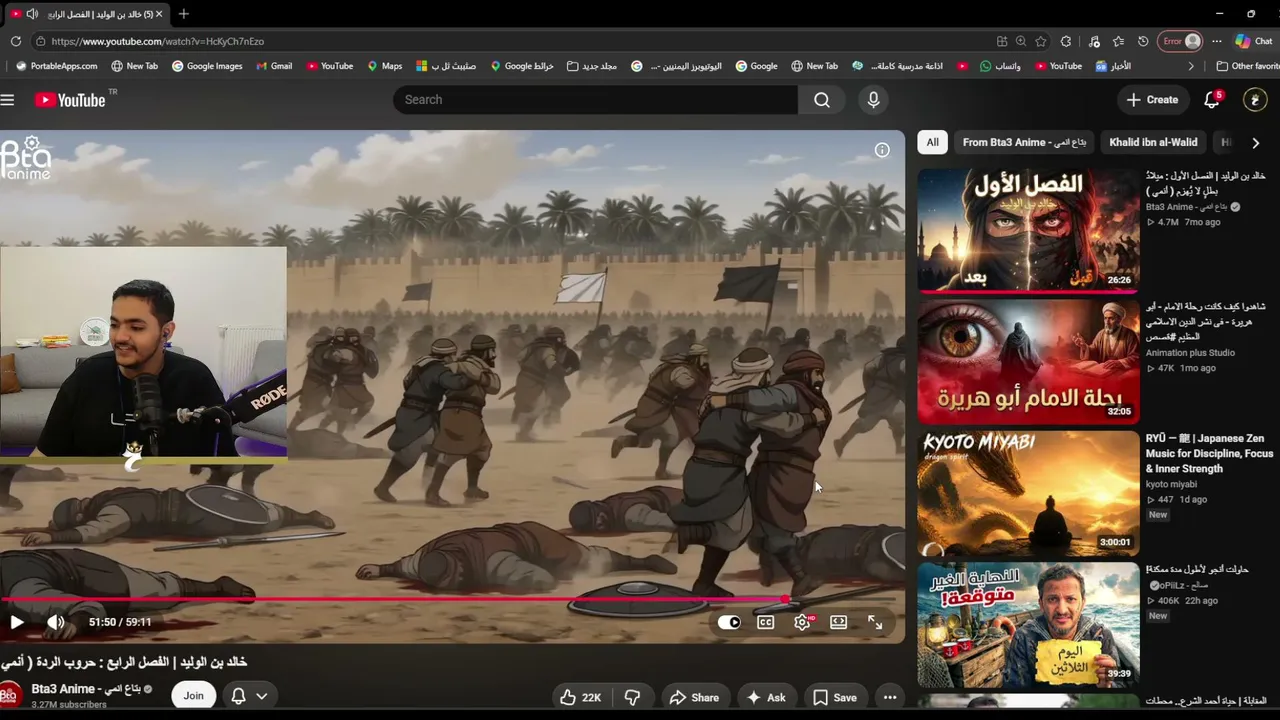This screenshot has width=1280, height=720.
Task: Share this video
Action: click(694, 697)
